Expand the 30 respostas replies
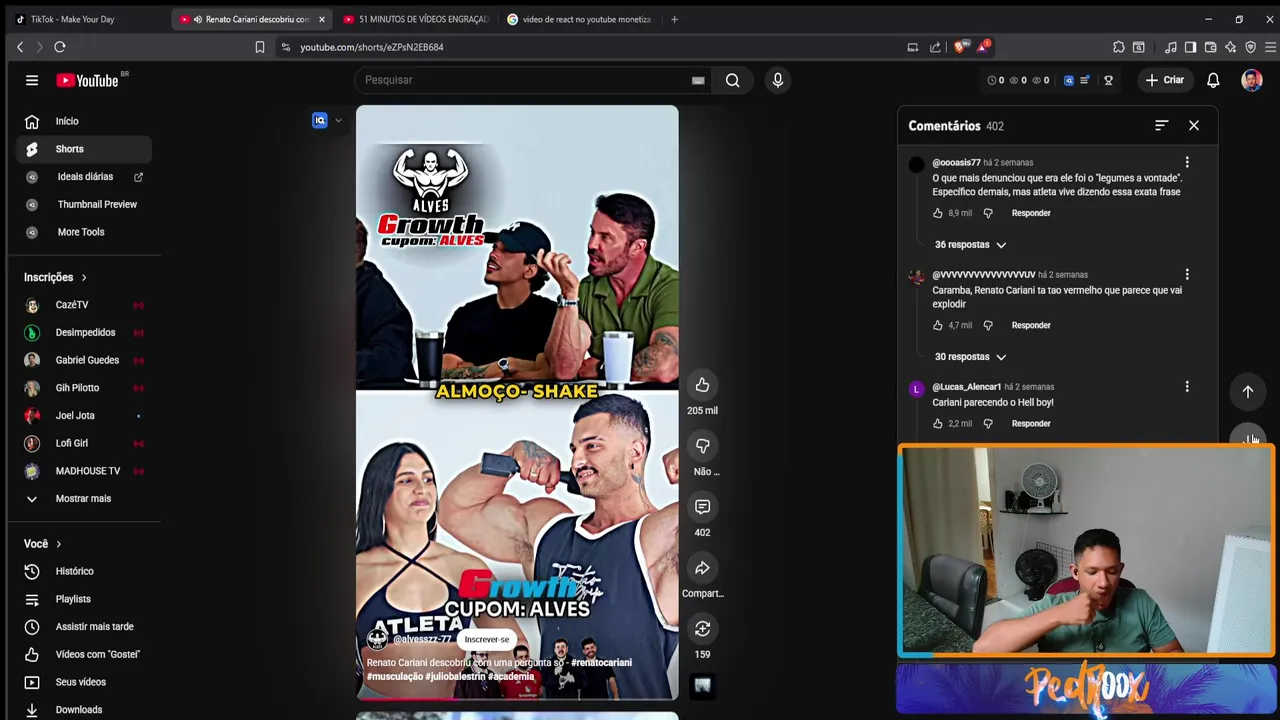This screenshot has width=1280, height=720. tap(970, 357)
